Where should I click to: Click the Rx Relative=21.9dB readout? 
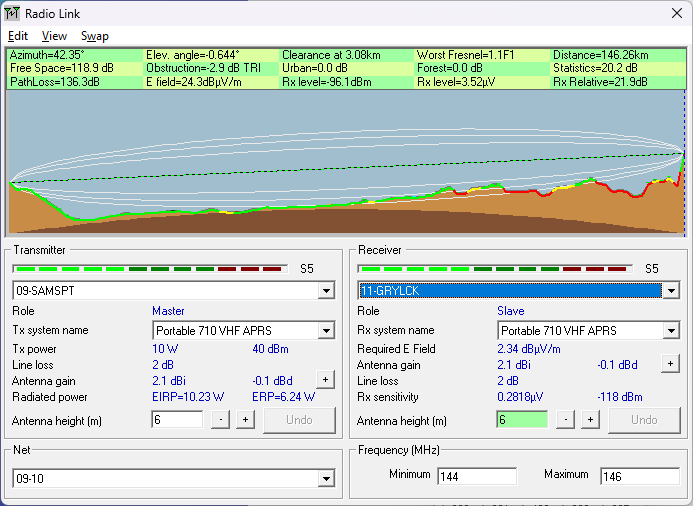point(600,82)
